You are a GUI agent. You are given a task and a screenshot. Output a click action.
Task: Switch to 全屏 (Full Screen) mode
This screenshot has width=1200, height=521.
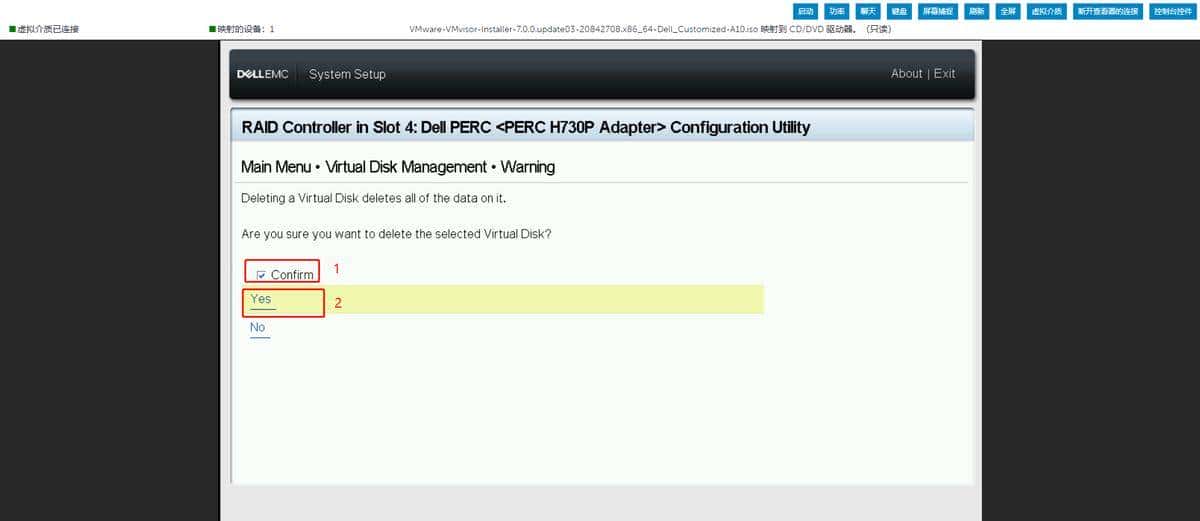[x=1008, y=11]
